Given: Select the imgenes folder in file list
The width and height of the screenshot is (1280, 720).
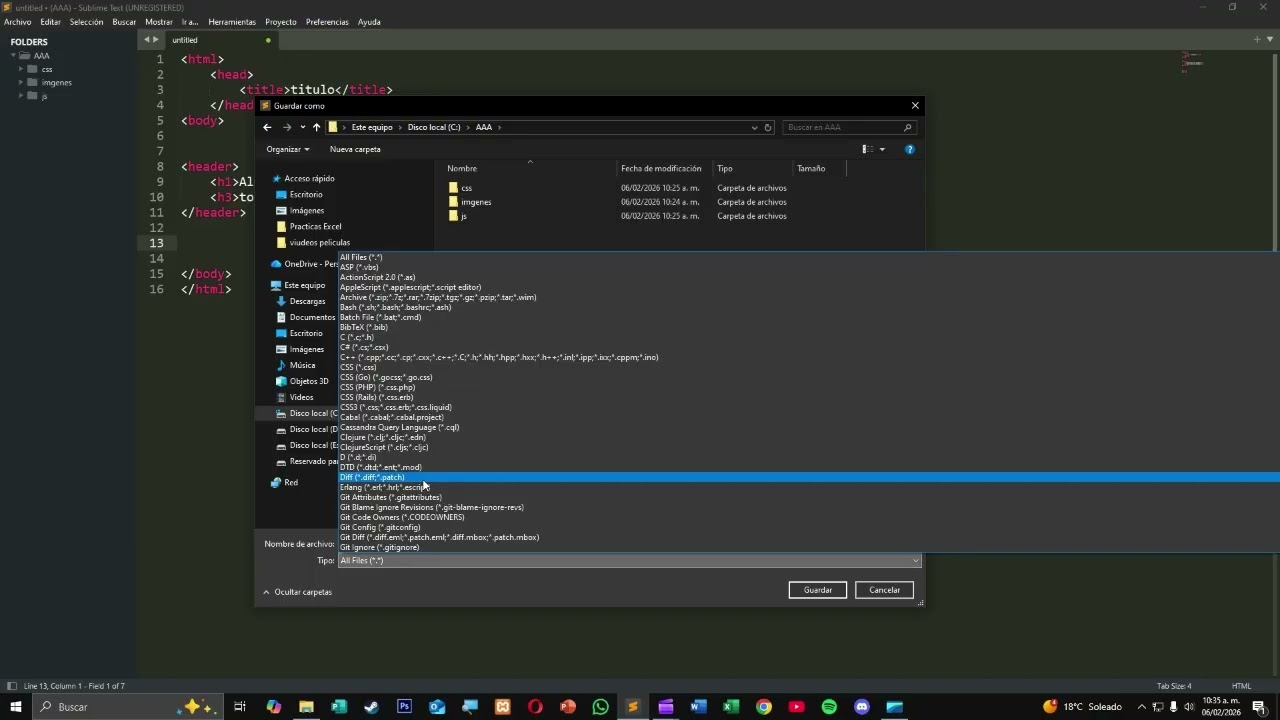Looking at the screenshot, I should [476, 202].
